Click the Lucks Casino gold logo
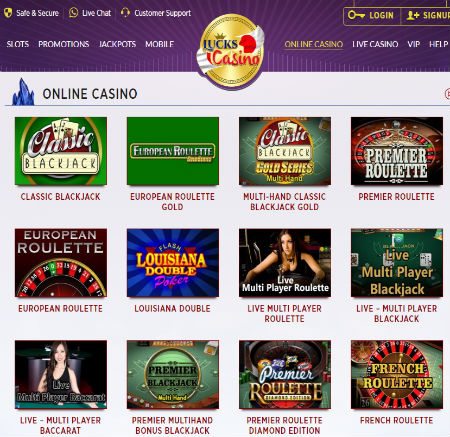Viewport: 450px width, 437px height. coord(231,52)
